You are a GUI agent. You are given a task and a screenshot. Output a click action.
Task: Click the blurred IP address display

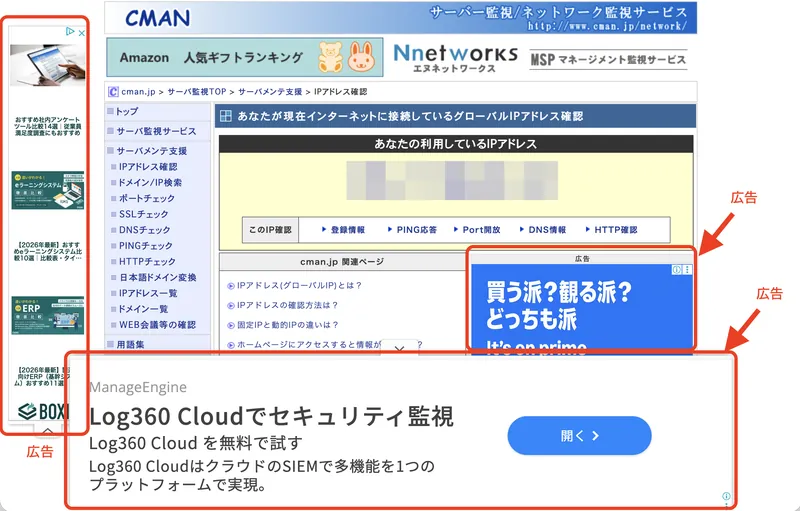pos(452,181)
